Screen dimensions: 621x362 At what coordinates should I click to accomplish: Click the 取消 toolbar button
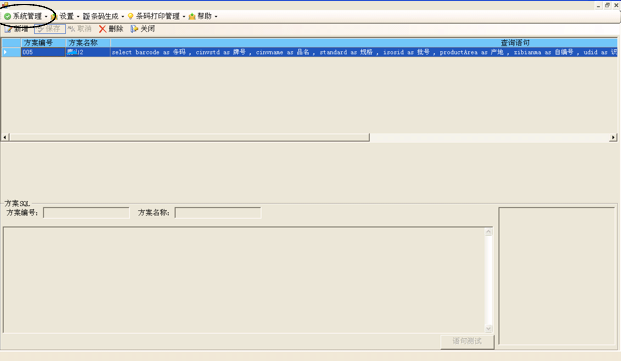[80, 29]
